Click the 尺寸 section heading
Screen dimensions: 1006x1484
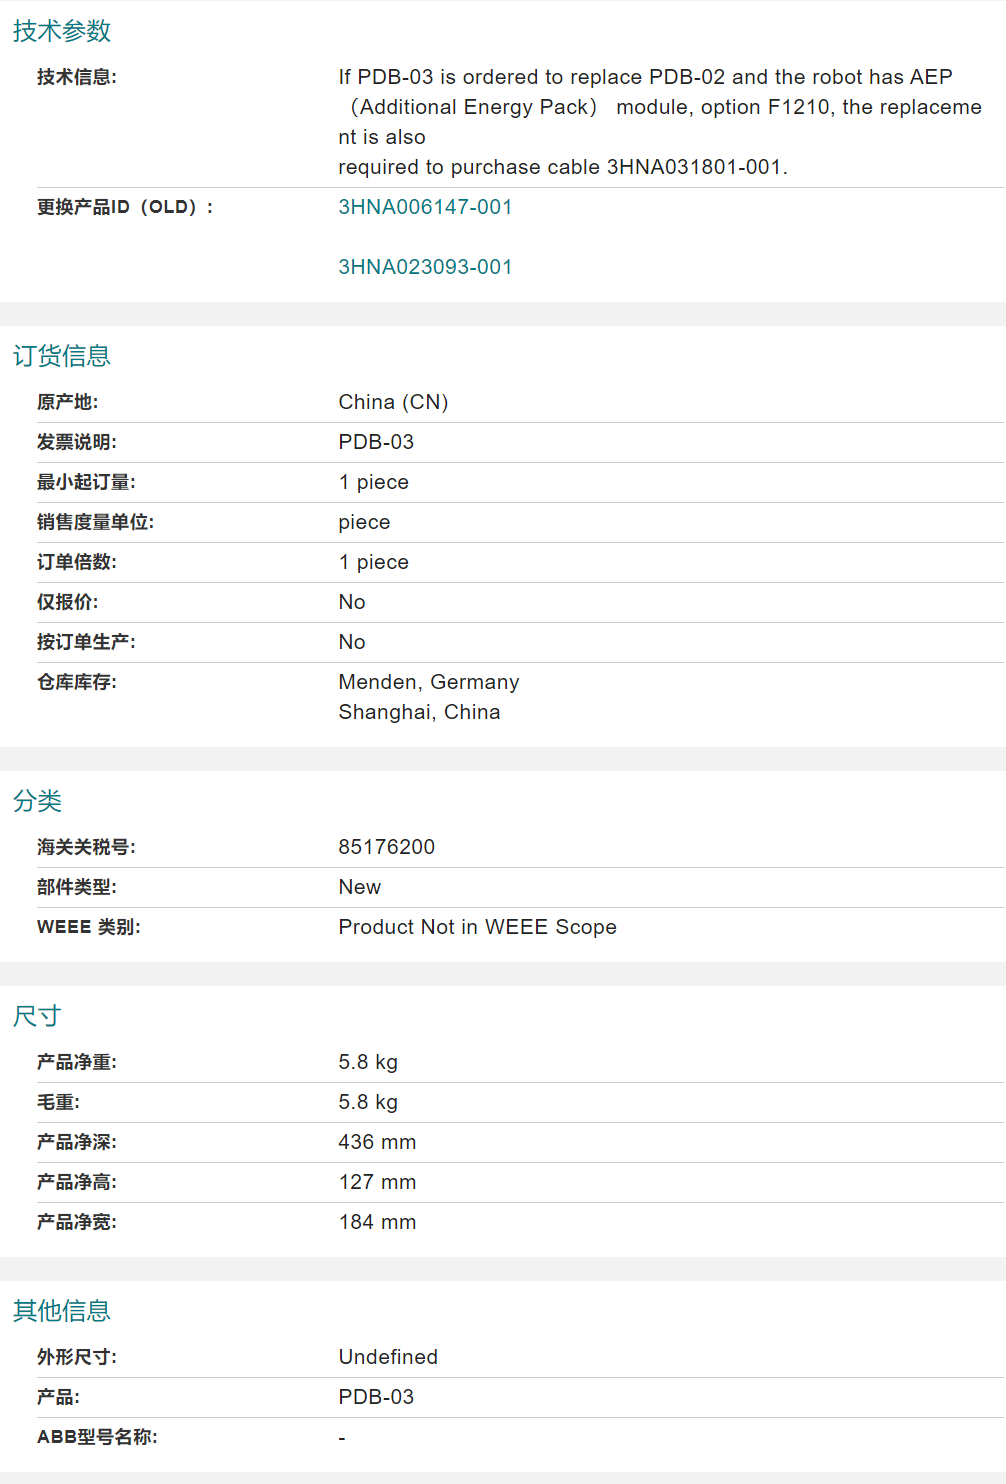tap(38, 1016)
